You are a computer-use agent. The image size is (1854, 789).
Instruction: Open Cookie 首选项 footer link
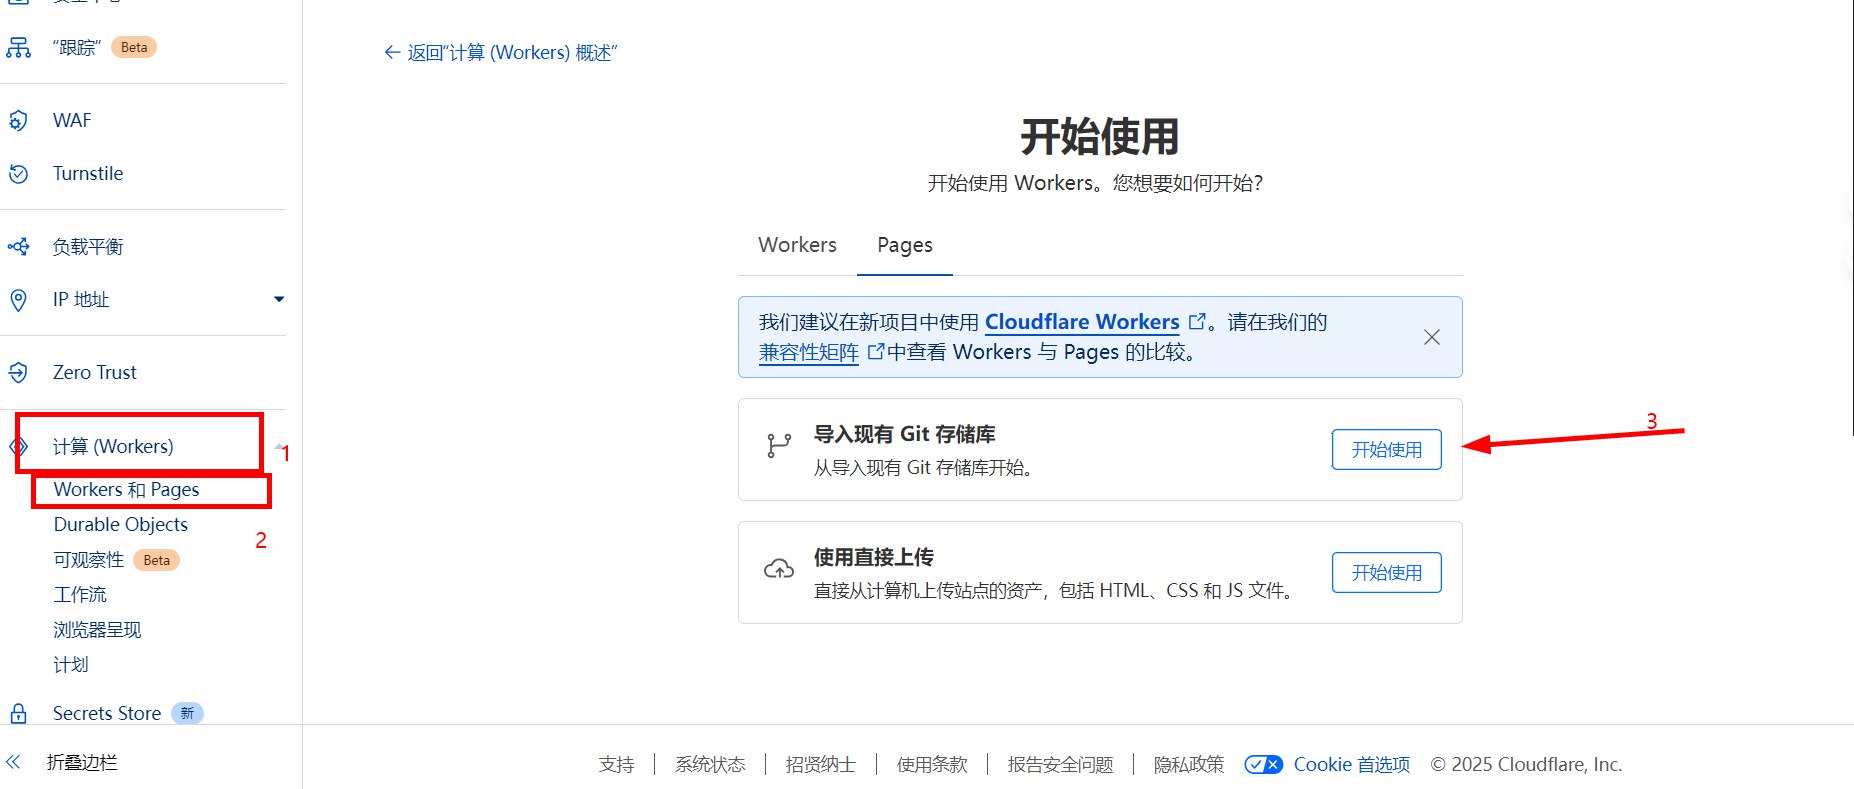coord(1352,764)
